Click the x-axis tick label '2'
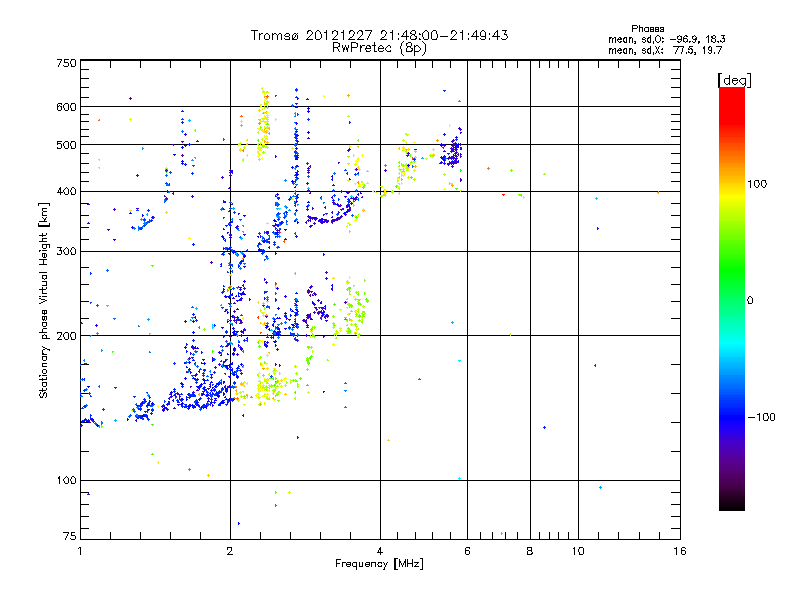Screen dimensions: 800x600 pos(230,551)
